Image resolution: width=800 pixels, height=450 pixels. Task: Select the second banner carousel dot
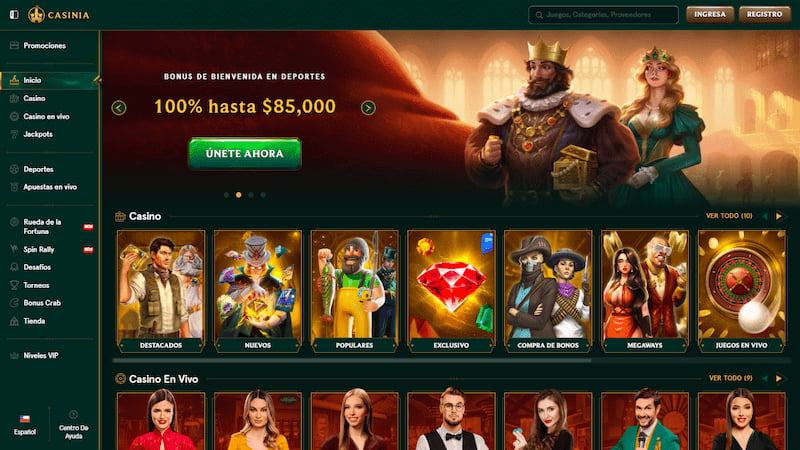coord(238,195)
